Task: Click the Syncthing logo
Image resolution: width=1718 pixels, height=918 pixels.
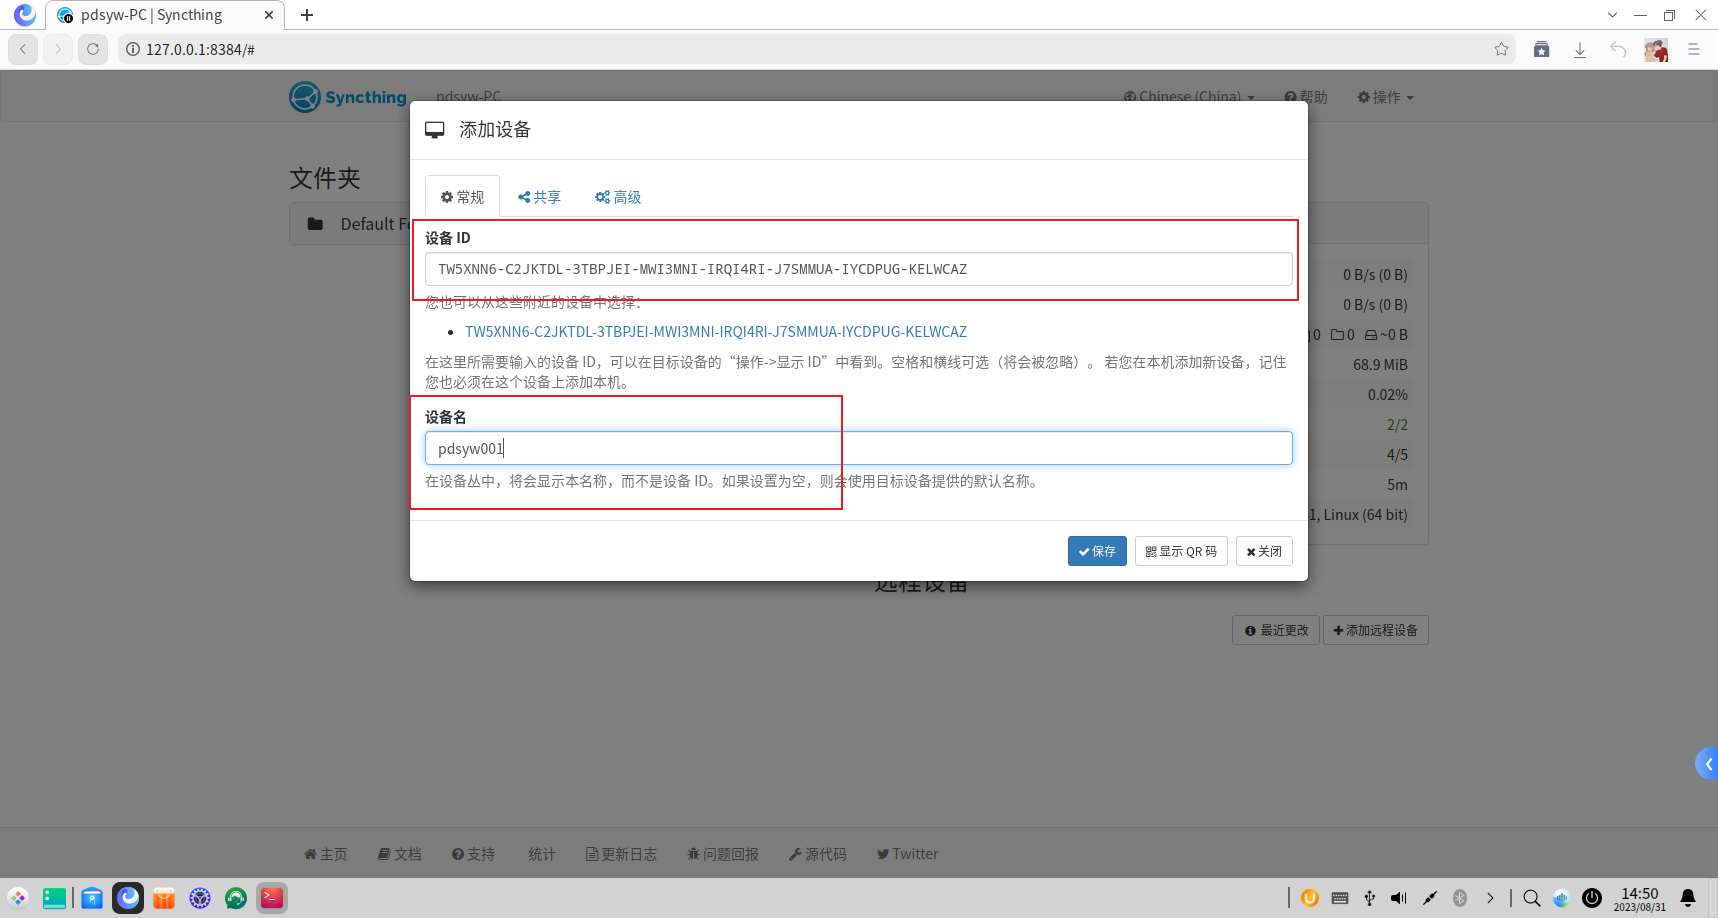Action: (x=348, y=97)
